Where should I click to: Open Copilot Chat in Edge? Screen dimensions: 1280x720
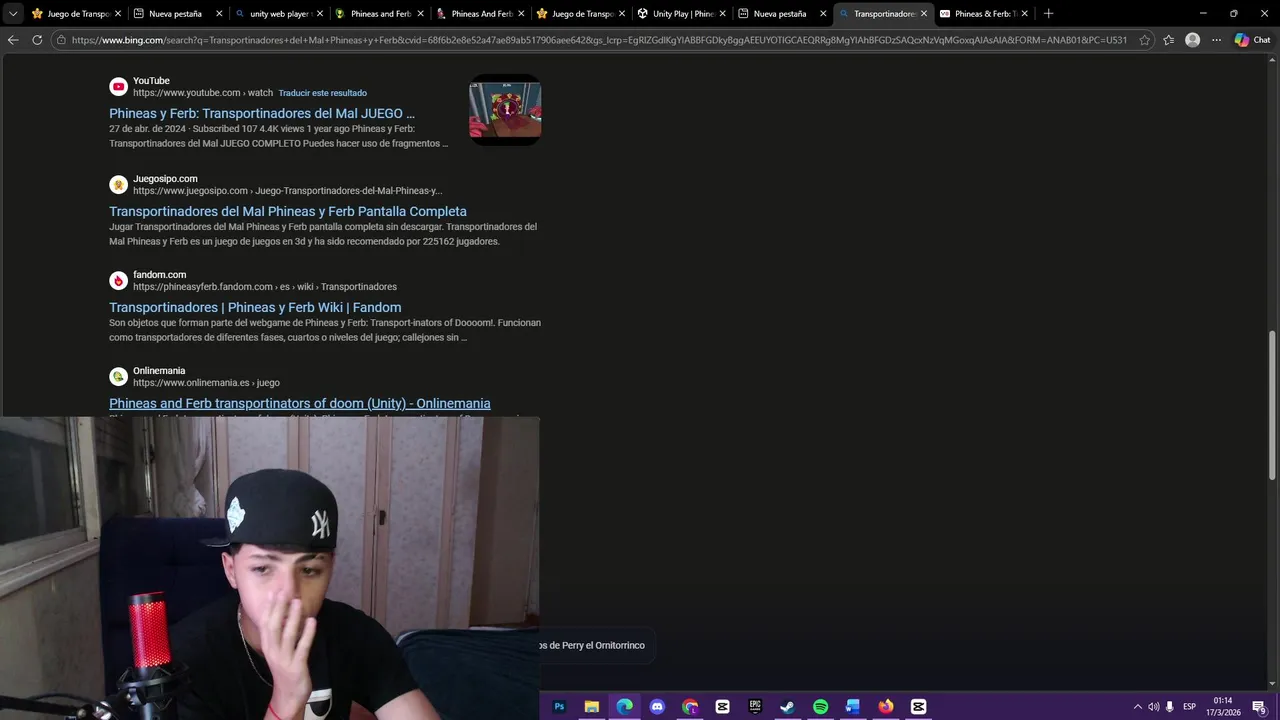pyautogui.click(x=1252, y=40)
